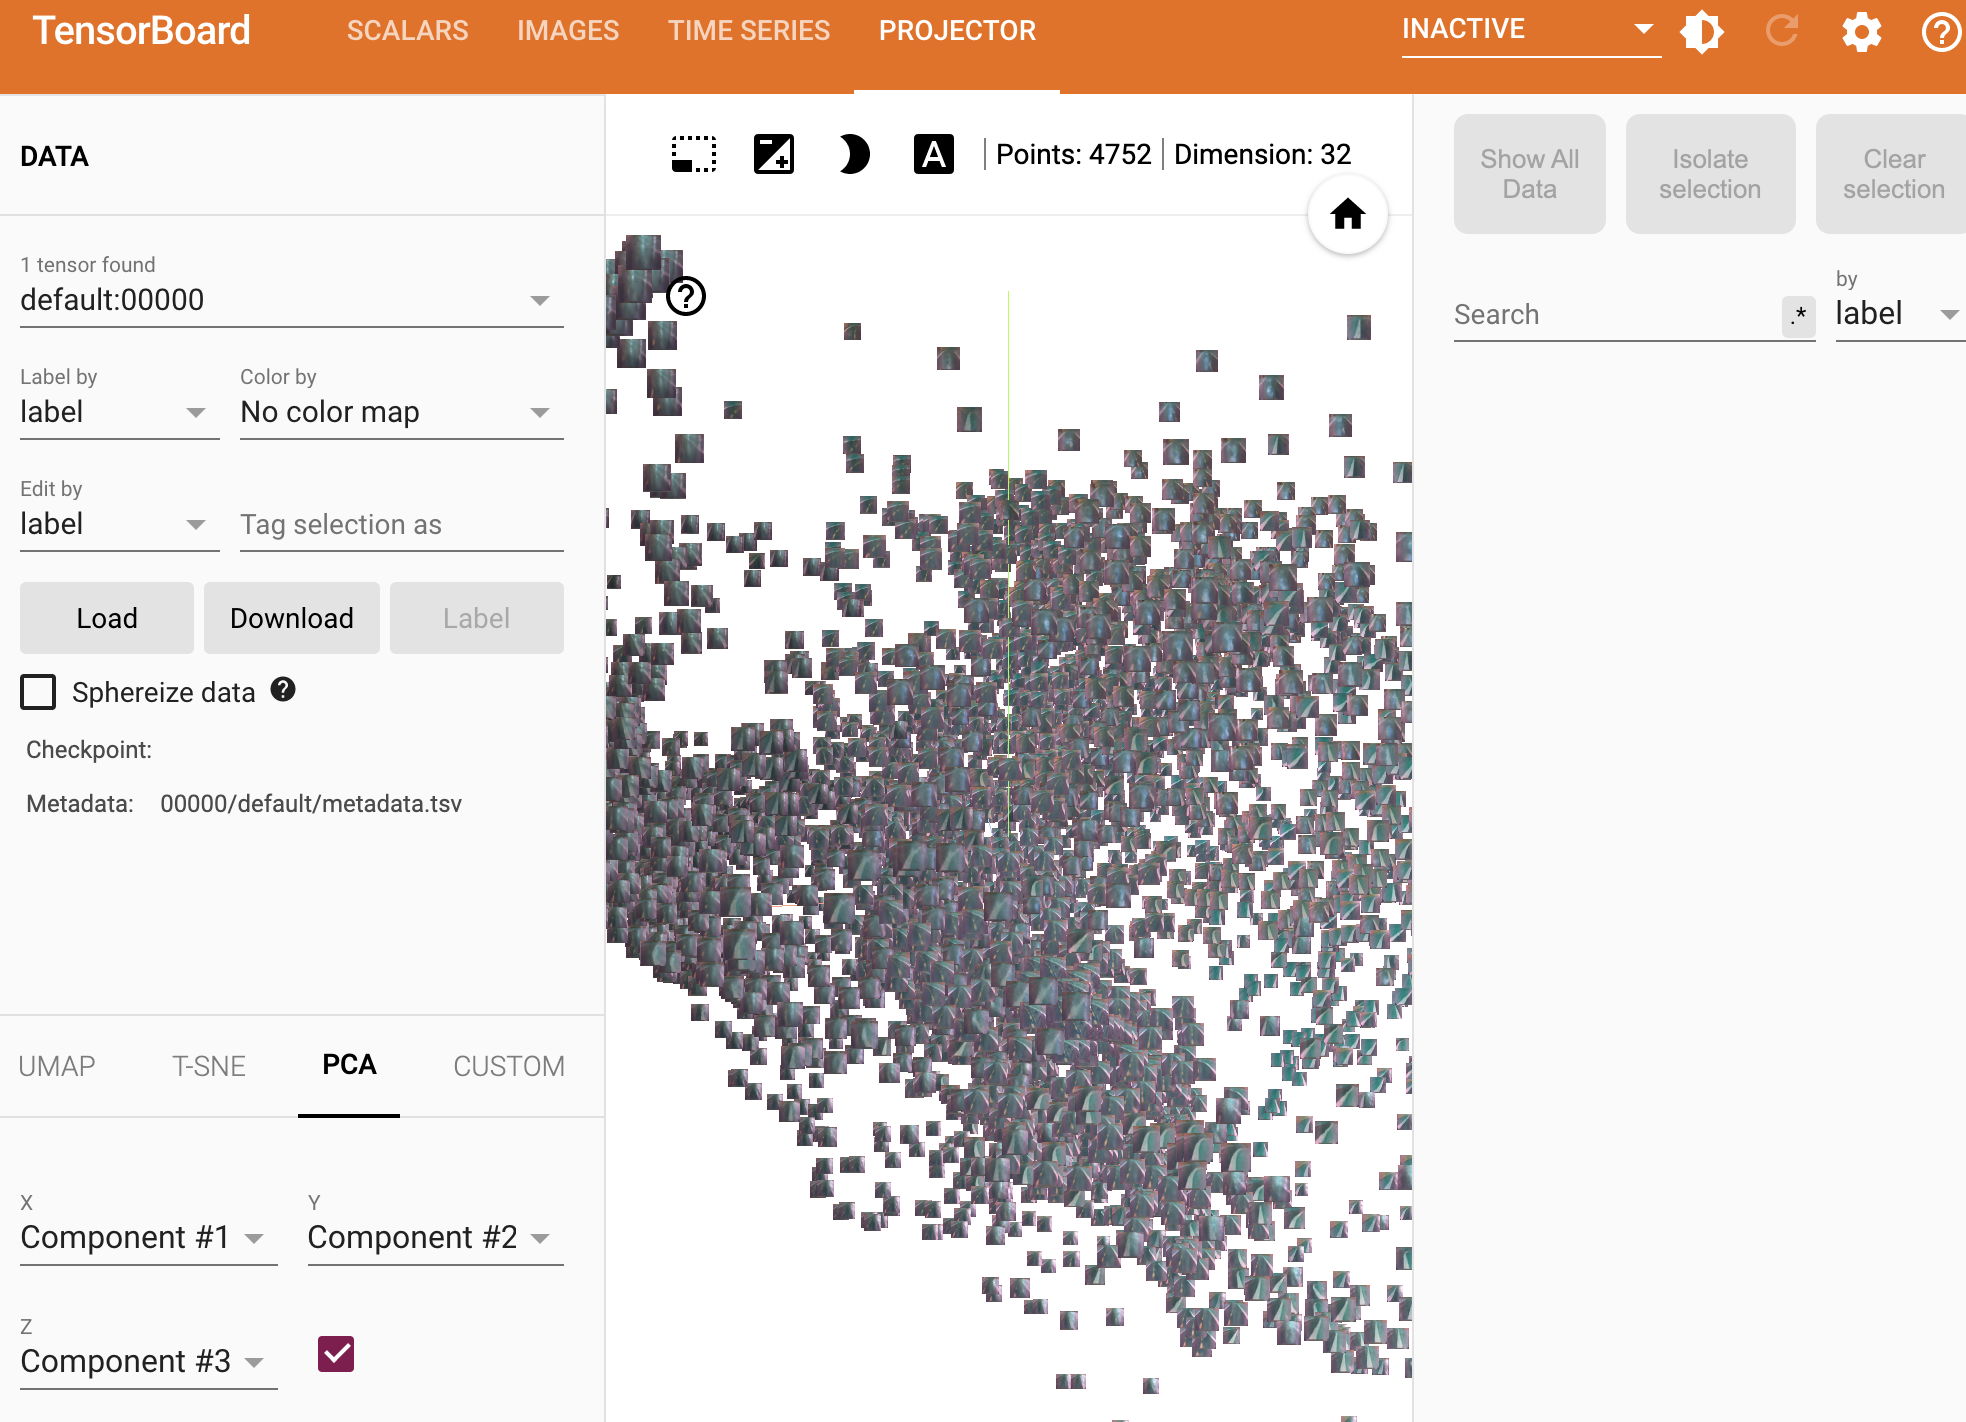Toggle light/dark theme icon in header
Image resolution: width=1966 pixels, height=1422 pixels.
1701,32
